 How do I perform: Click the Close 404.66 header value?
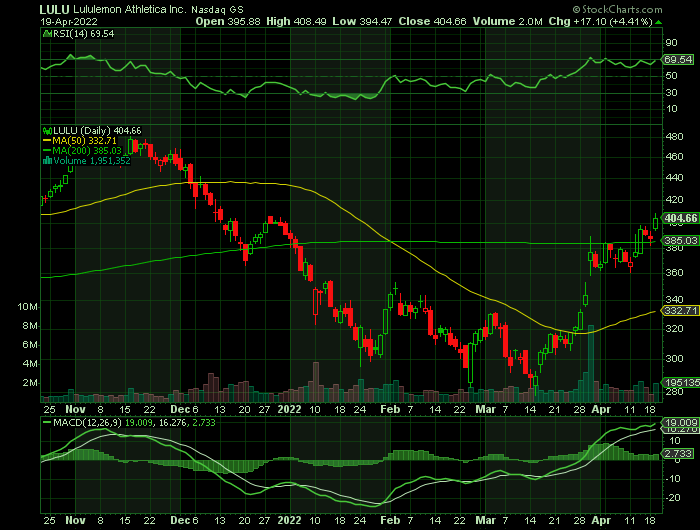(x=432, y=21)
